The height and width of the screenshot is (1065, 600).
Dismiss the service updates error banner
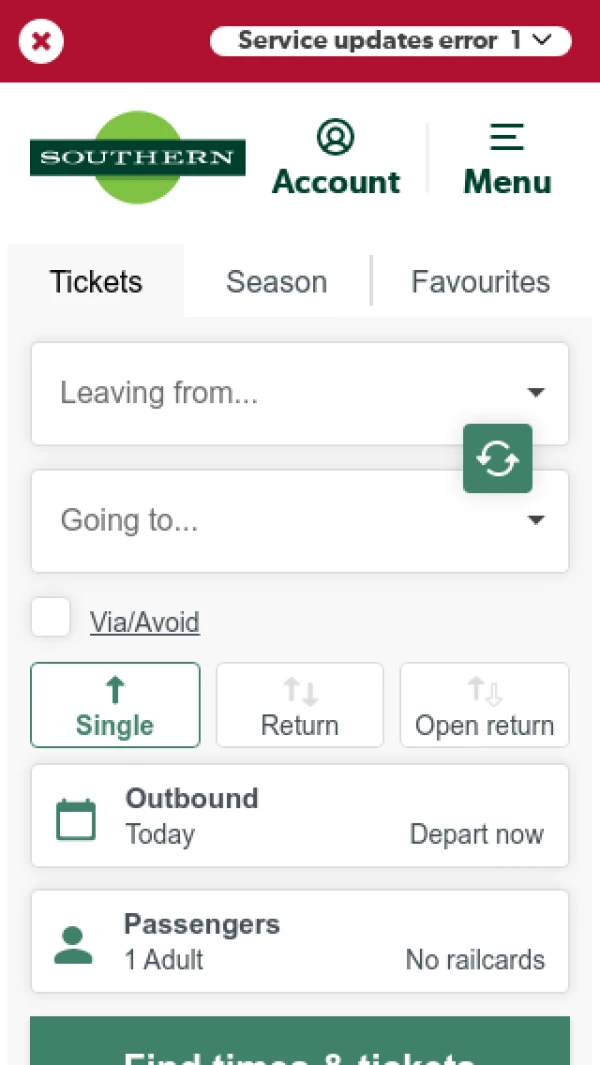tap(41, 41)
